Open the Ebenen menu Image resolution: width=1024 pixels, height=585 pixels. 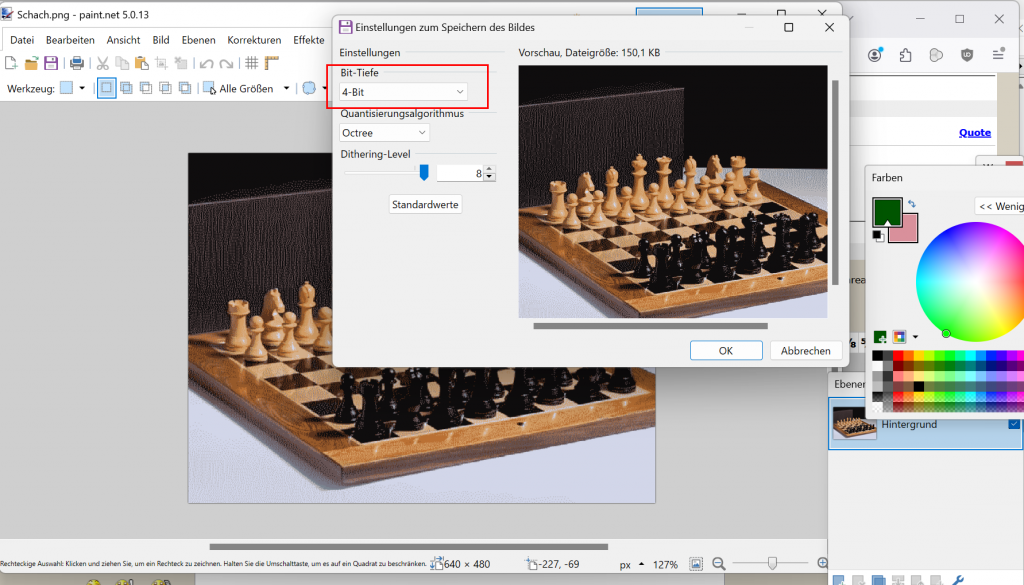tap(198, 40)
